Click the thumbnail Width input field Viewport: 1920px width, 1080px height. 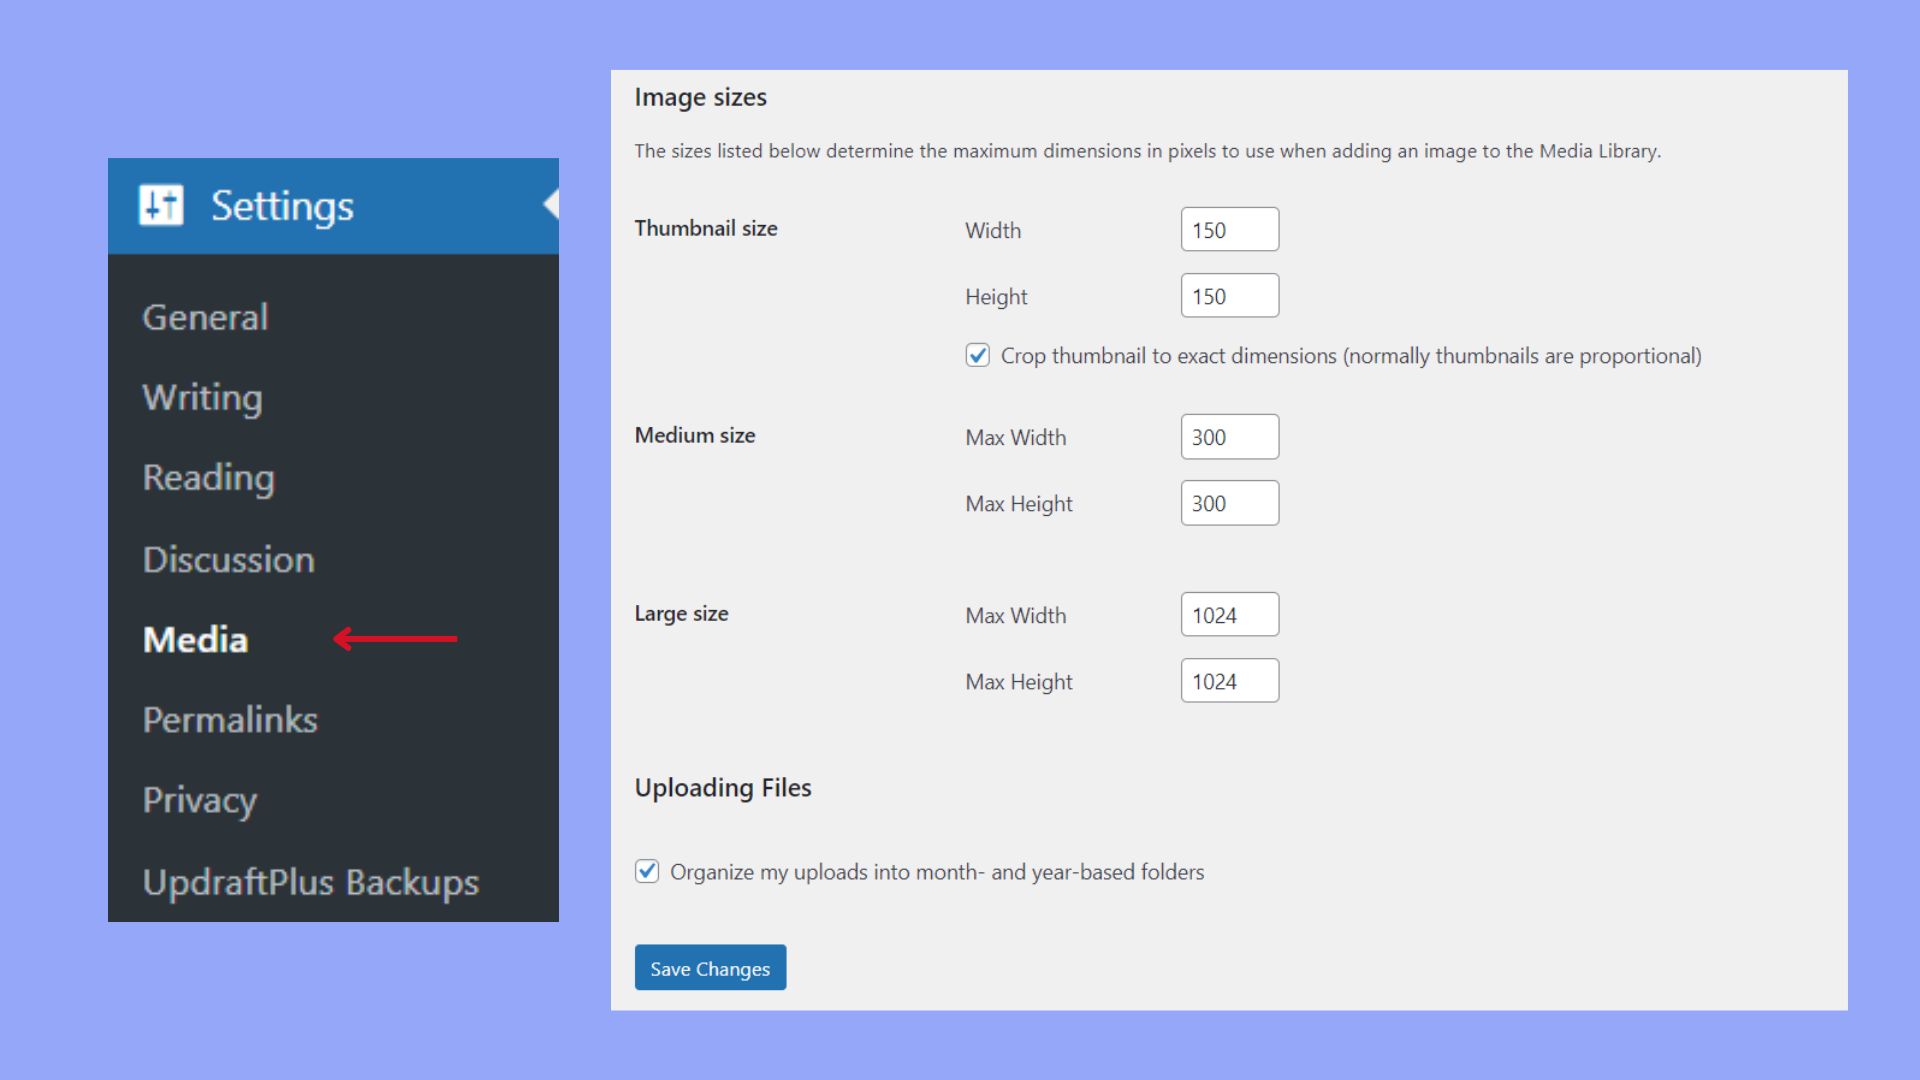point(1229,229)
